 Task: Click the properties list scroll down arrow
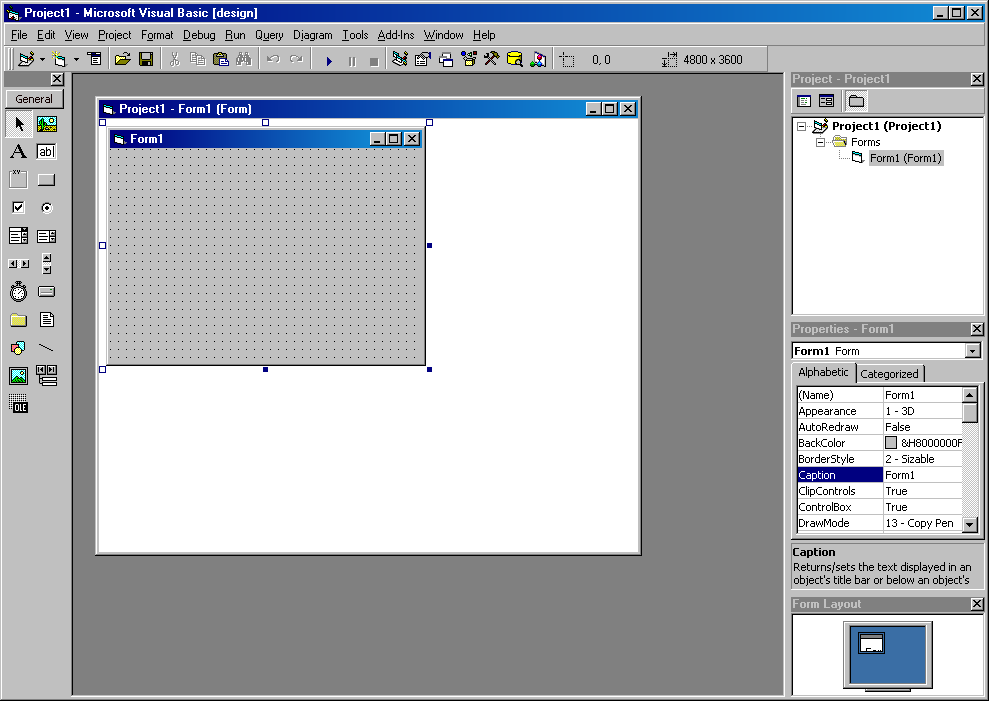click(x=970, y=524)
